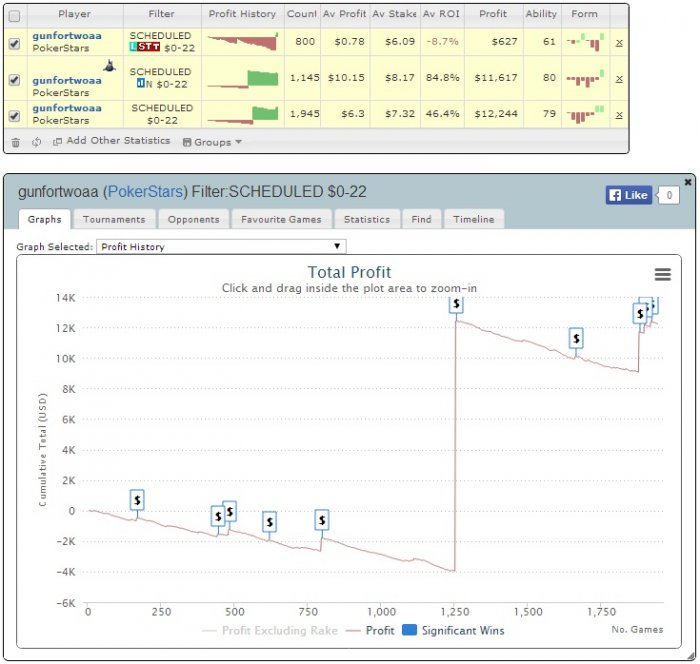Open the chart hamburger context menu
Screen dimensions: 700x664
tap(662, 274)
